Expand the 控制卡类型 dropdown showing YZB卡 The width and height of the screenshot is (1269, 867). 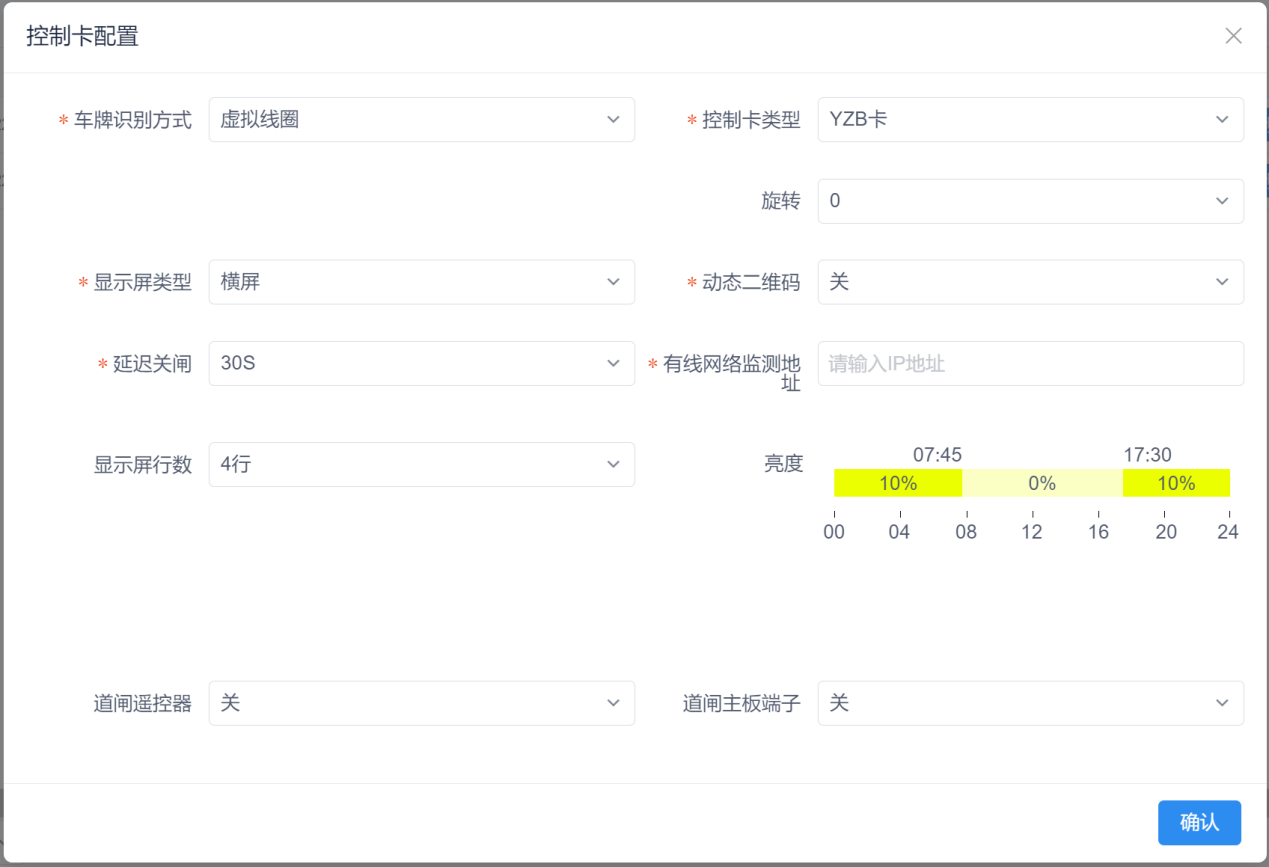(1031, 120)
